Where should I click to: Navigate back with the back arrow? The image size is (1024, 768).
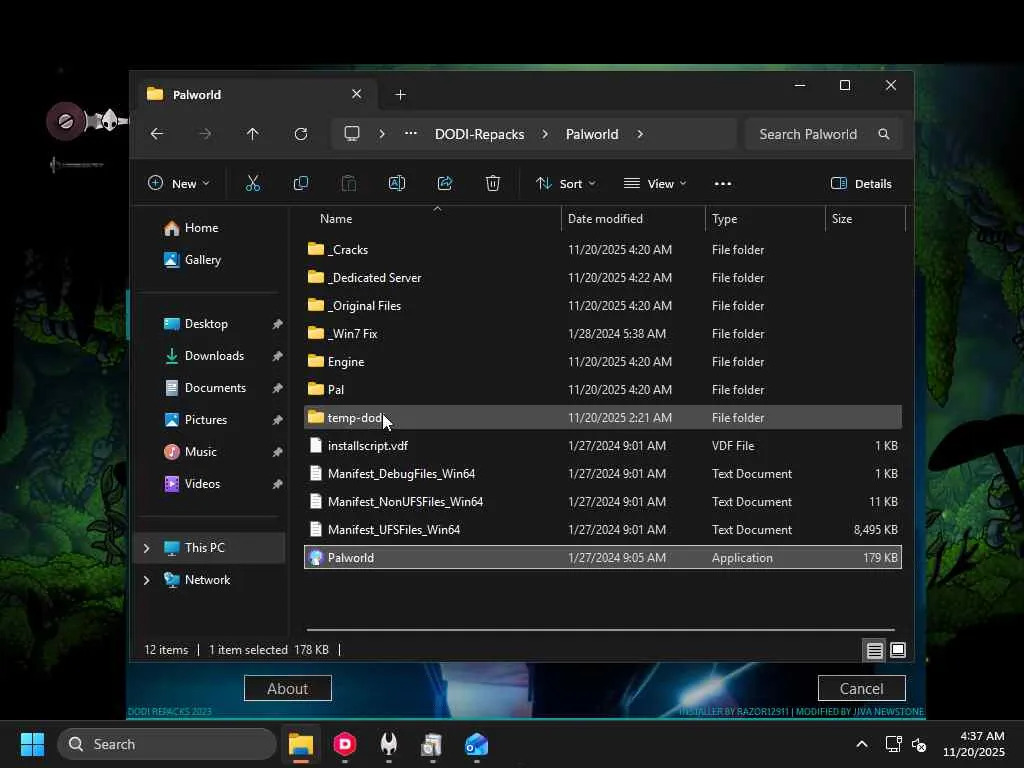point(157,134)
